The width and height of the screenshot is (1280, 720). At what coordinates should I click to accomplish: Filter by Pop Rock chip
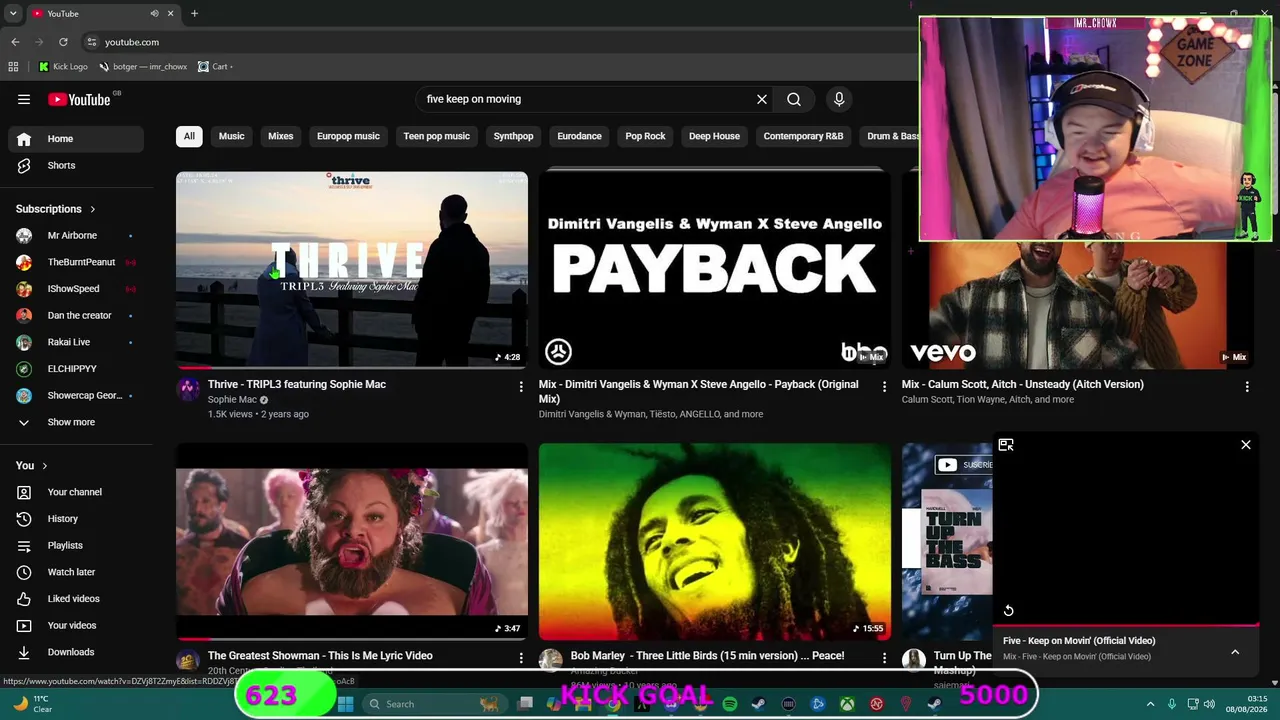pyautogui.click(x=645, y=136)
